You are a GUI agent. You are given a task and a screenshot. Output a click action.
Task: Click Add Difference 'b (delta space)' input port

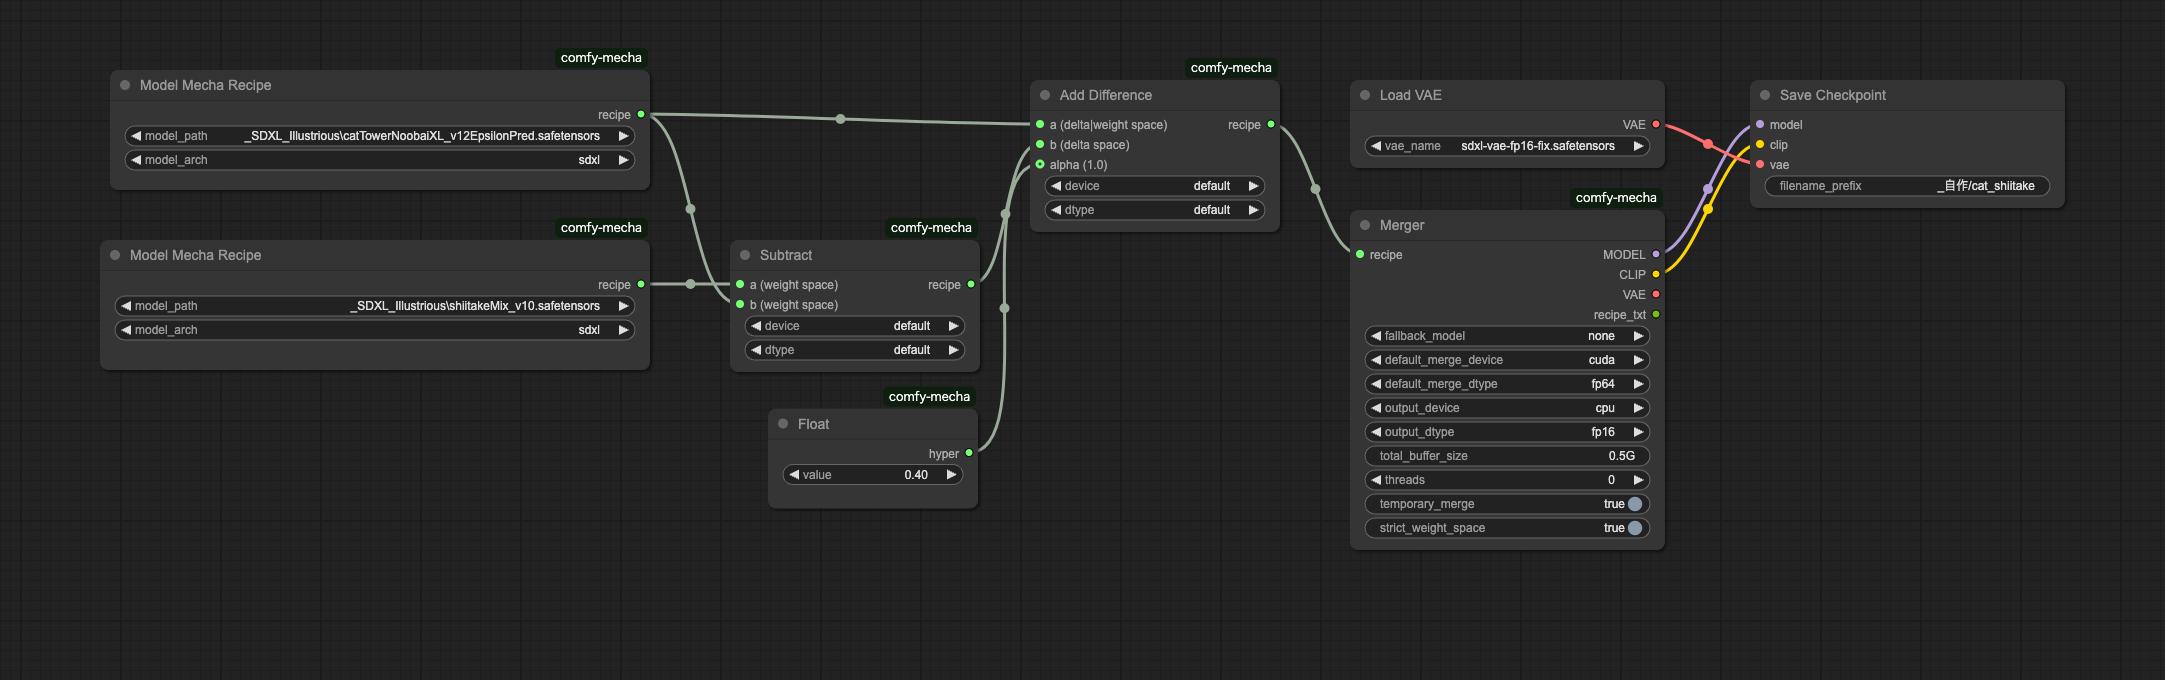click(x=1040, y=145)
